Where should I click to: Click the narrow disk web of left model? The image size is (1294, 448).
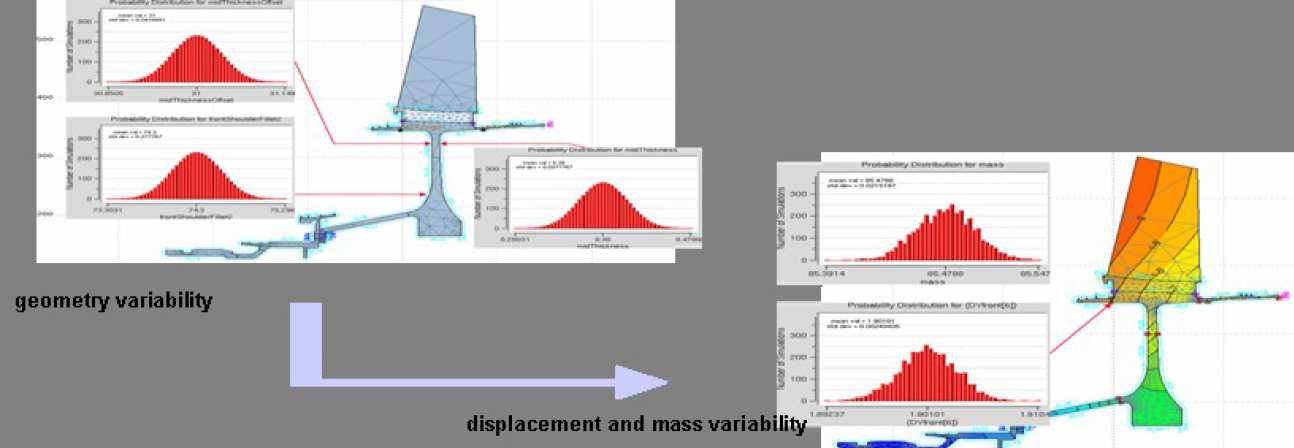pyautogui.click(x=438, y=165)
